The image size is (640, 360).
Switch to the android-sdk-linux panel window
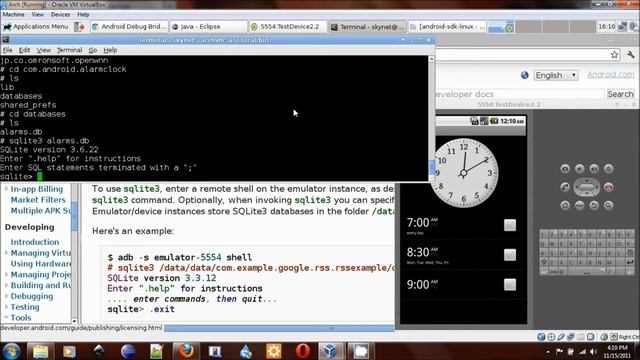coord(447,27)
